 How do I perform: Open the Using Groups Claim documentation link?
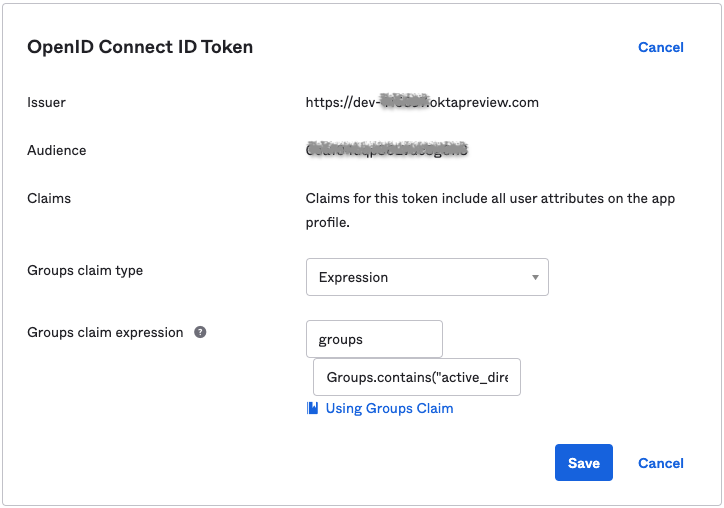pyautogui.click(x=389, y=408)
